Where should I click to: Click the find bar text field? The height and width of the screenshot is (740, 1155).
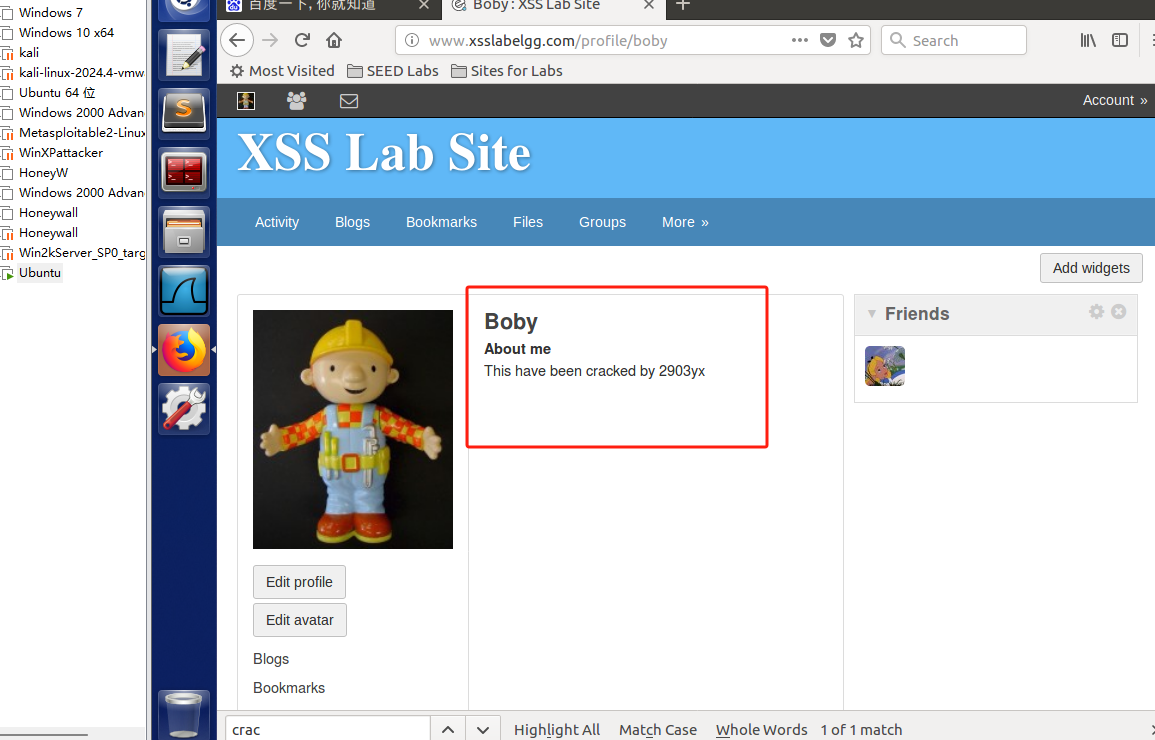pyautogui.click(x=327, y=729)
